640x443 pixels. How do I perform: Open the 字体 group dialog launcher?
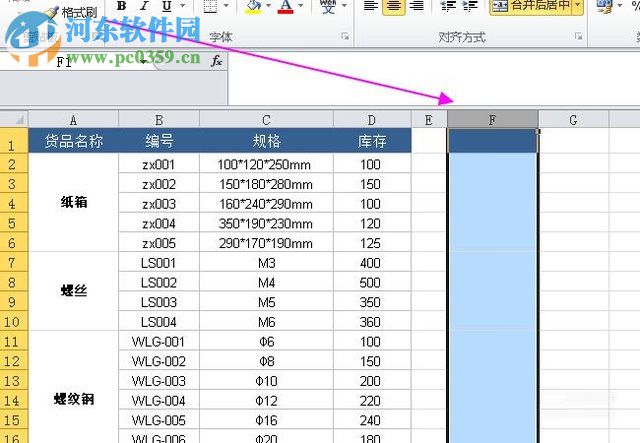click(x=345, y=37)
